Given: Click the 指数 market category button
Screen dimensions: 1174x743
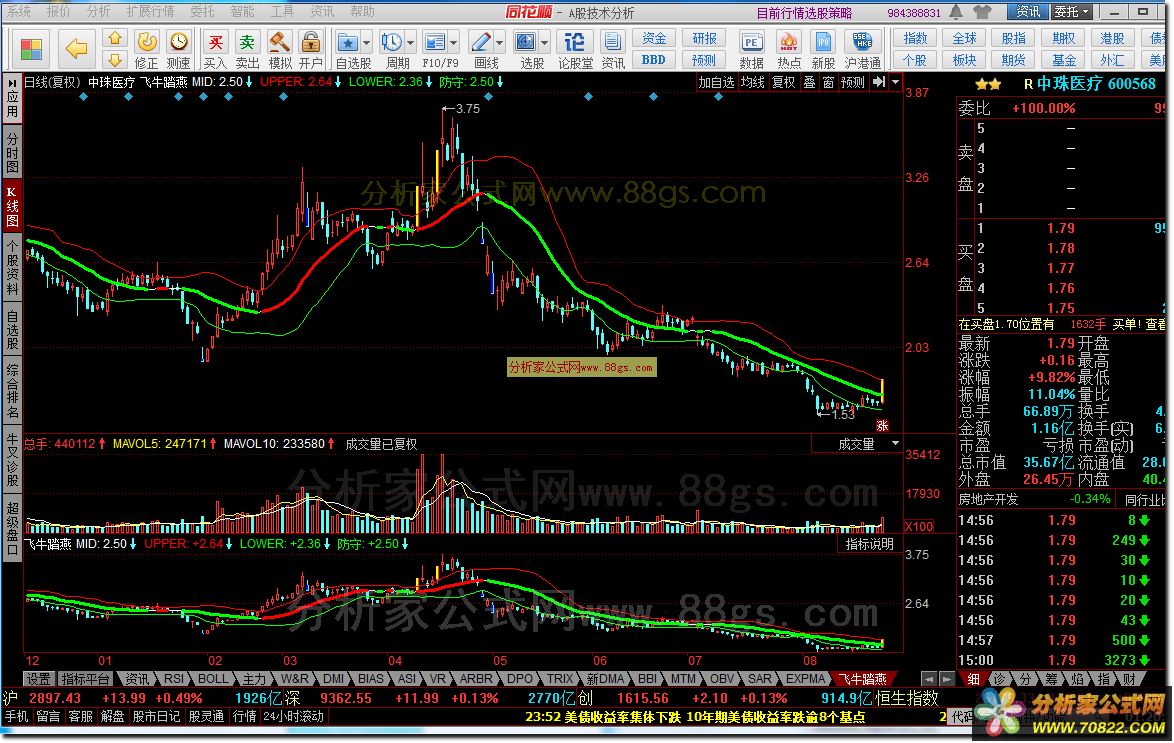Looking at the screenshot, I should tap(915, 38).
